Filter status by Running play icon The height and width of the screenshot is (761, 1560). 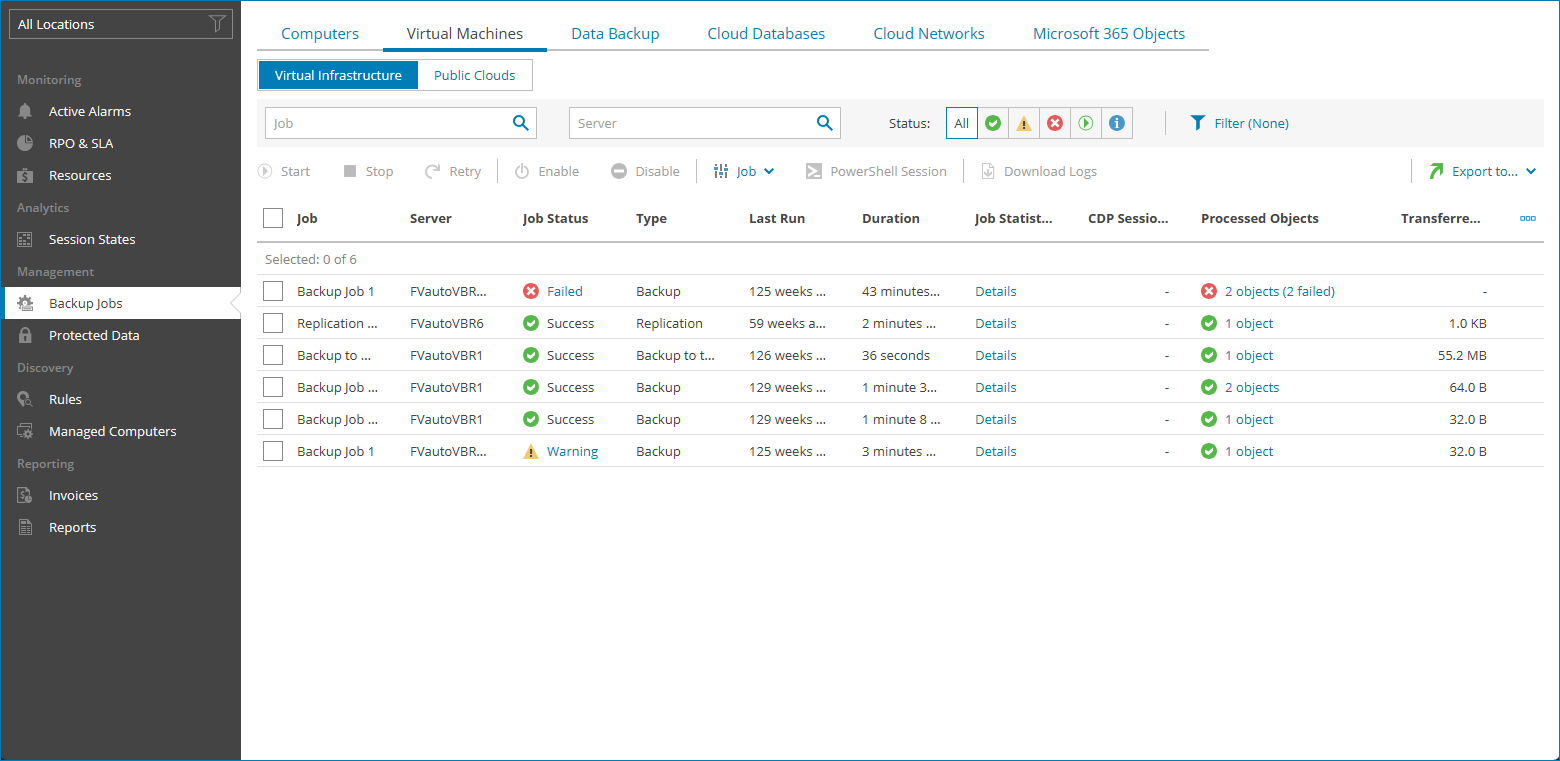[1086, 123]
